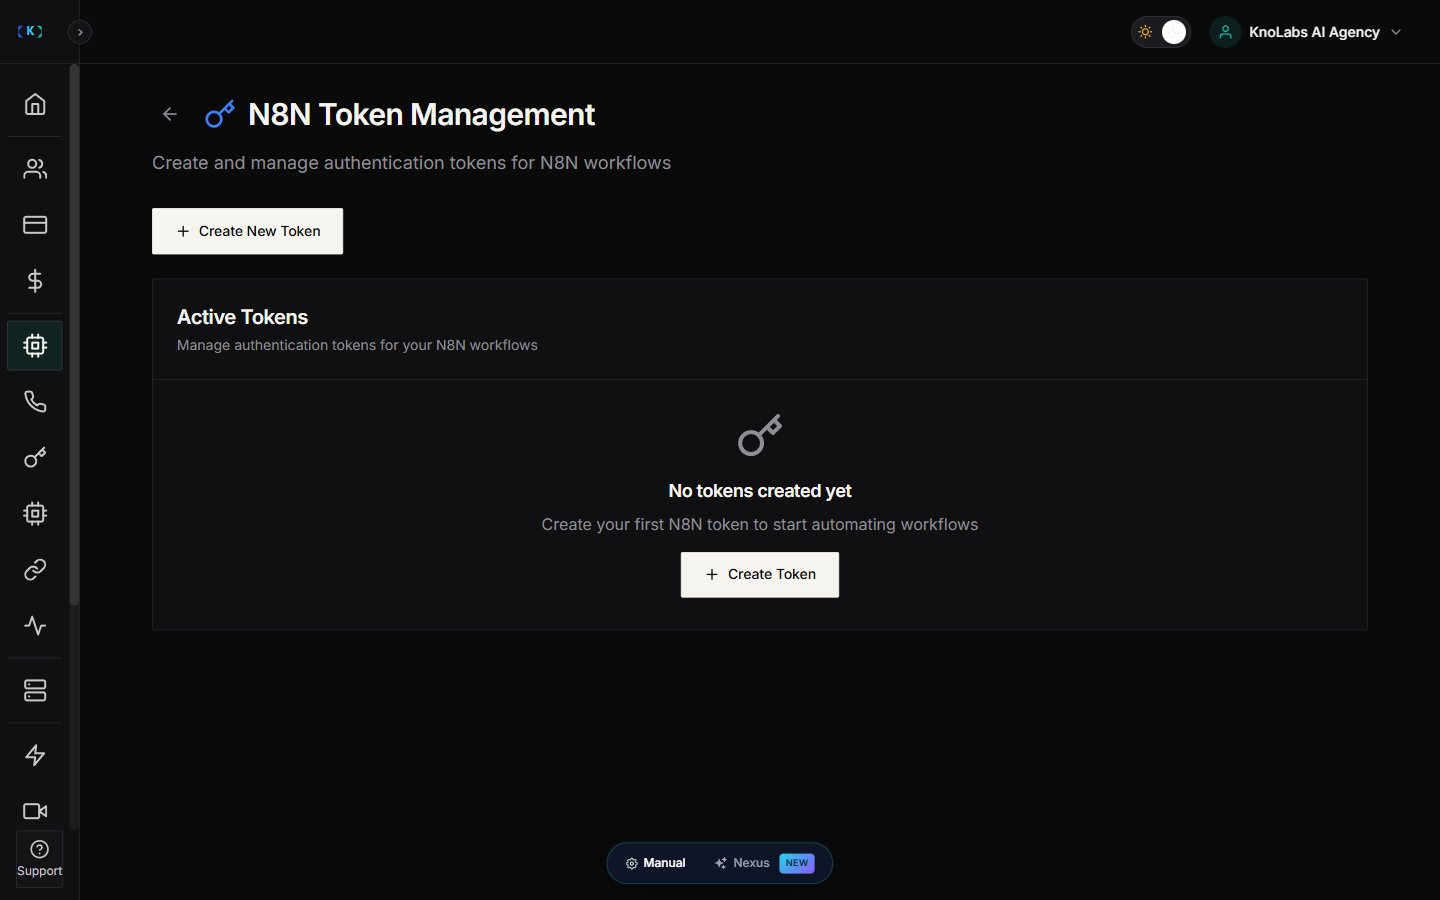Open the server stack sidebar icon
Image resolution: width=1440 pixels, height=900 pixels.
(x=35, y=691)
